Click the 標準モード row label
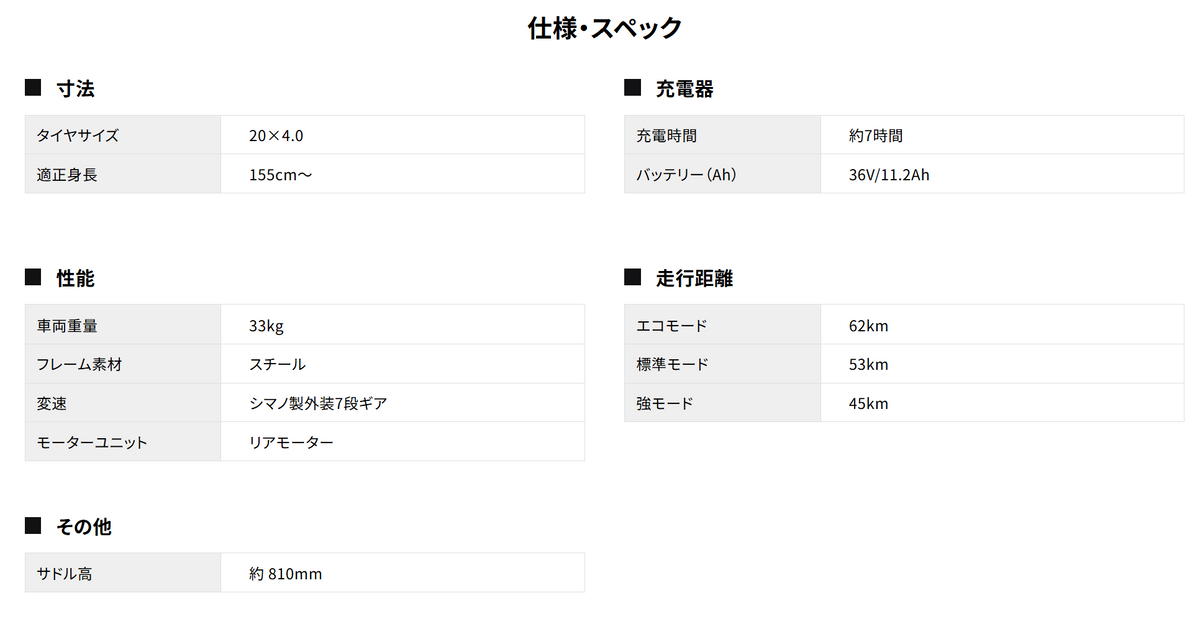 tap(673, 365)
